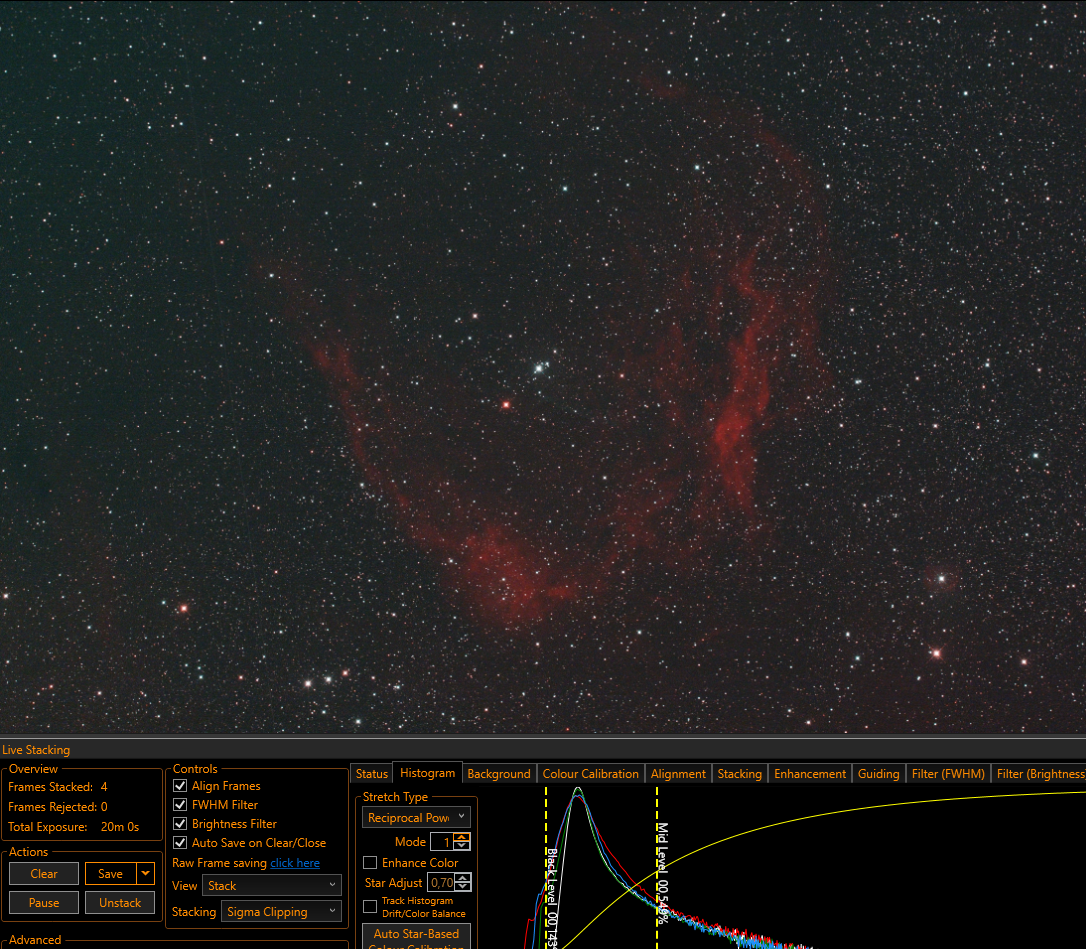Switch to the Colour Calibration tab
The width and height of the screenshot is (1086, 949).
(x=590, y=774)
